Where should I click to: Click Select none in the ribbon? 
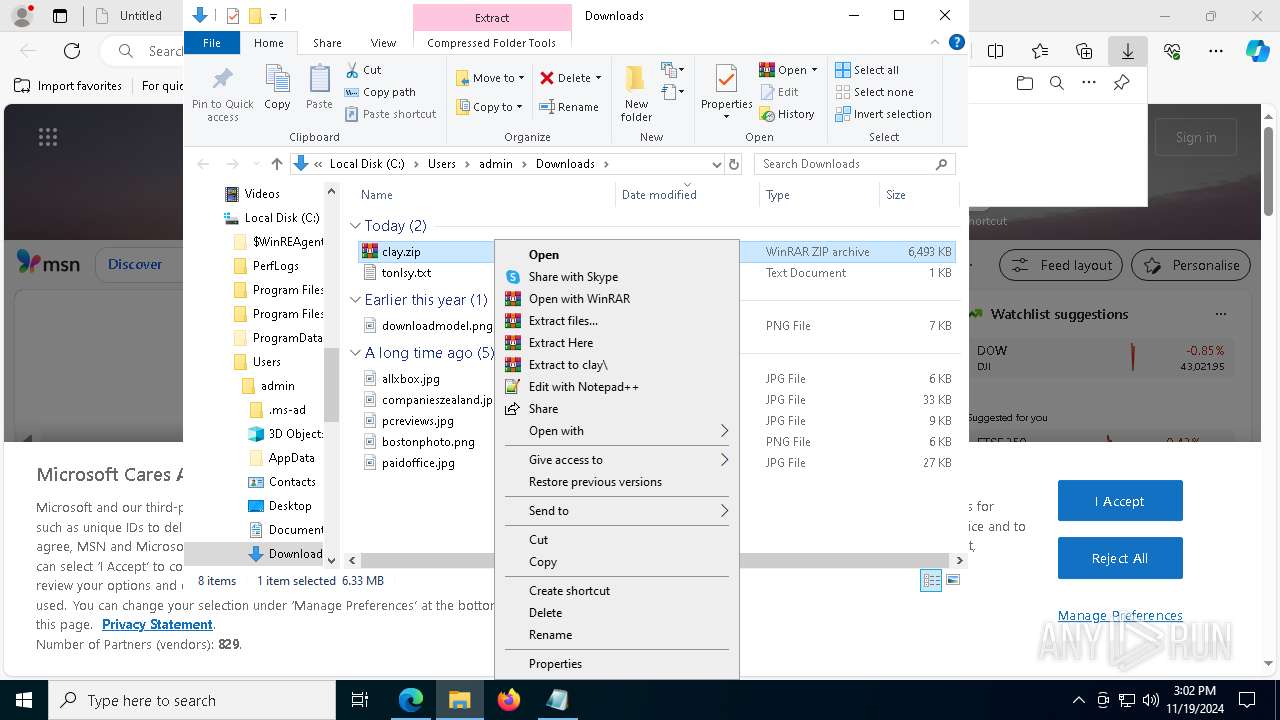tap(874, 92)
